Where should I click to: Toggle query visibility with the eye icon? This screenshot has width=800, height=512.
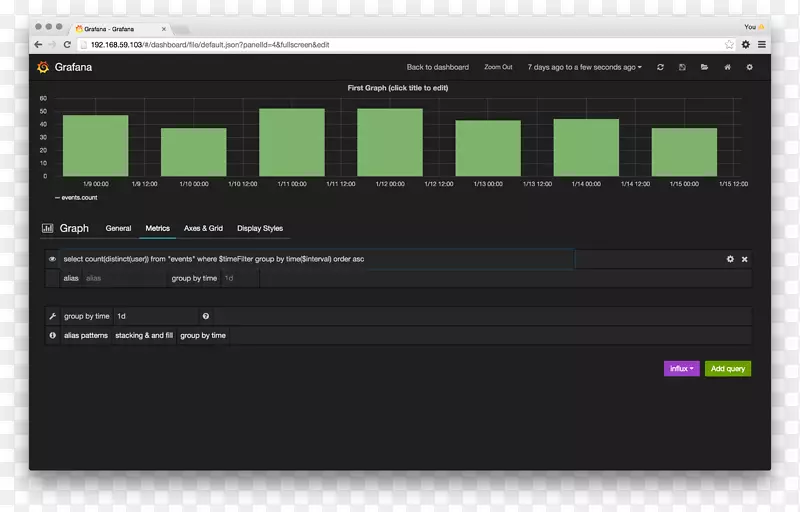tap(52, 259)
